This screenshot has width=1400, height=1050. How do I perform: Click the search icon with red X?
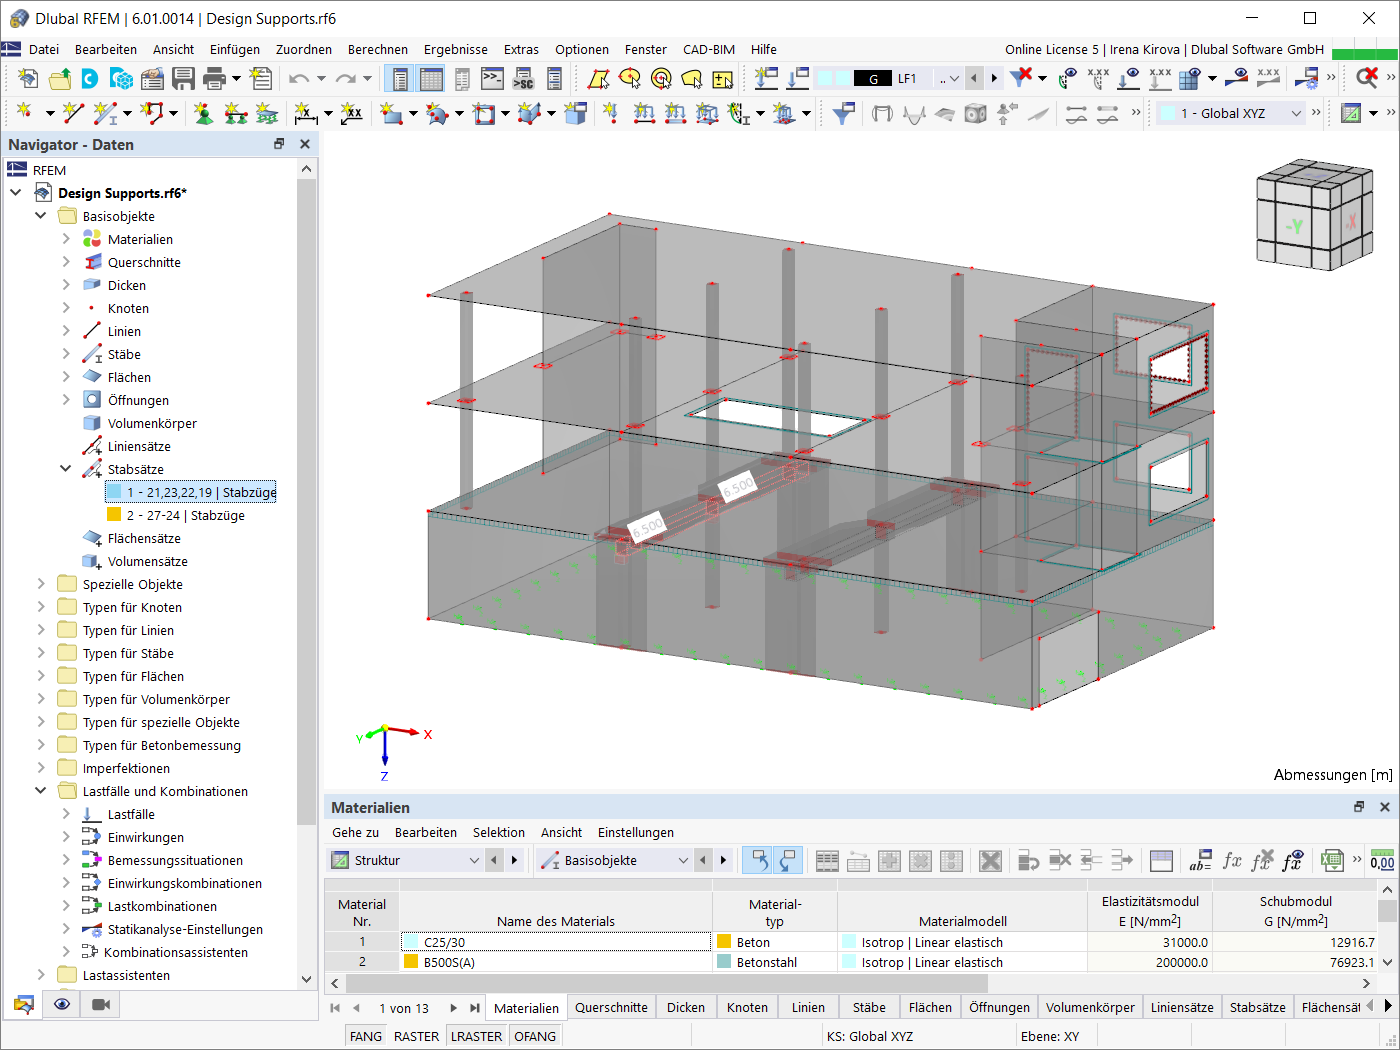1367,78
